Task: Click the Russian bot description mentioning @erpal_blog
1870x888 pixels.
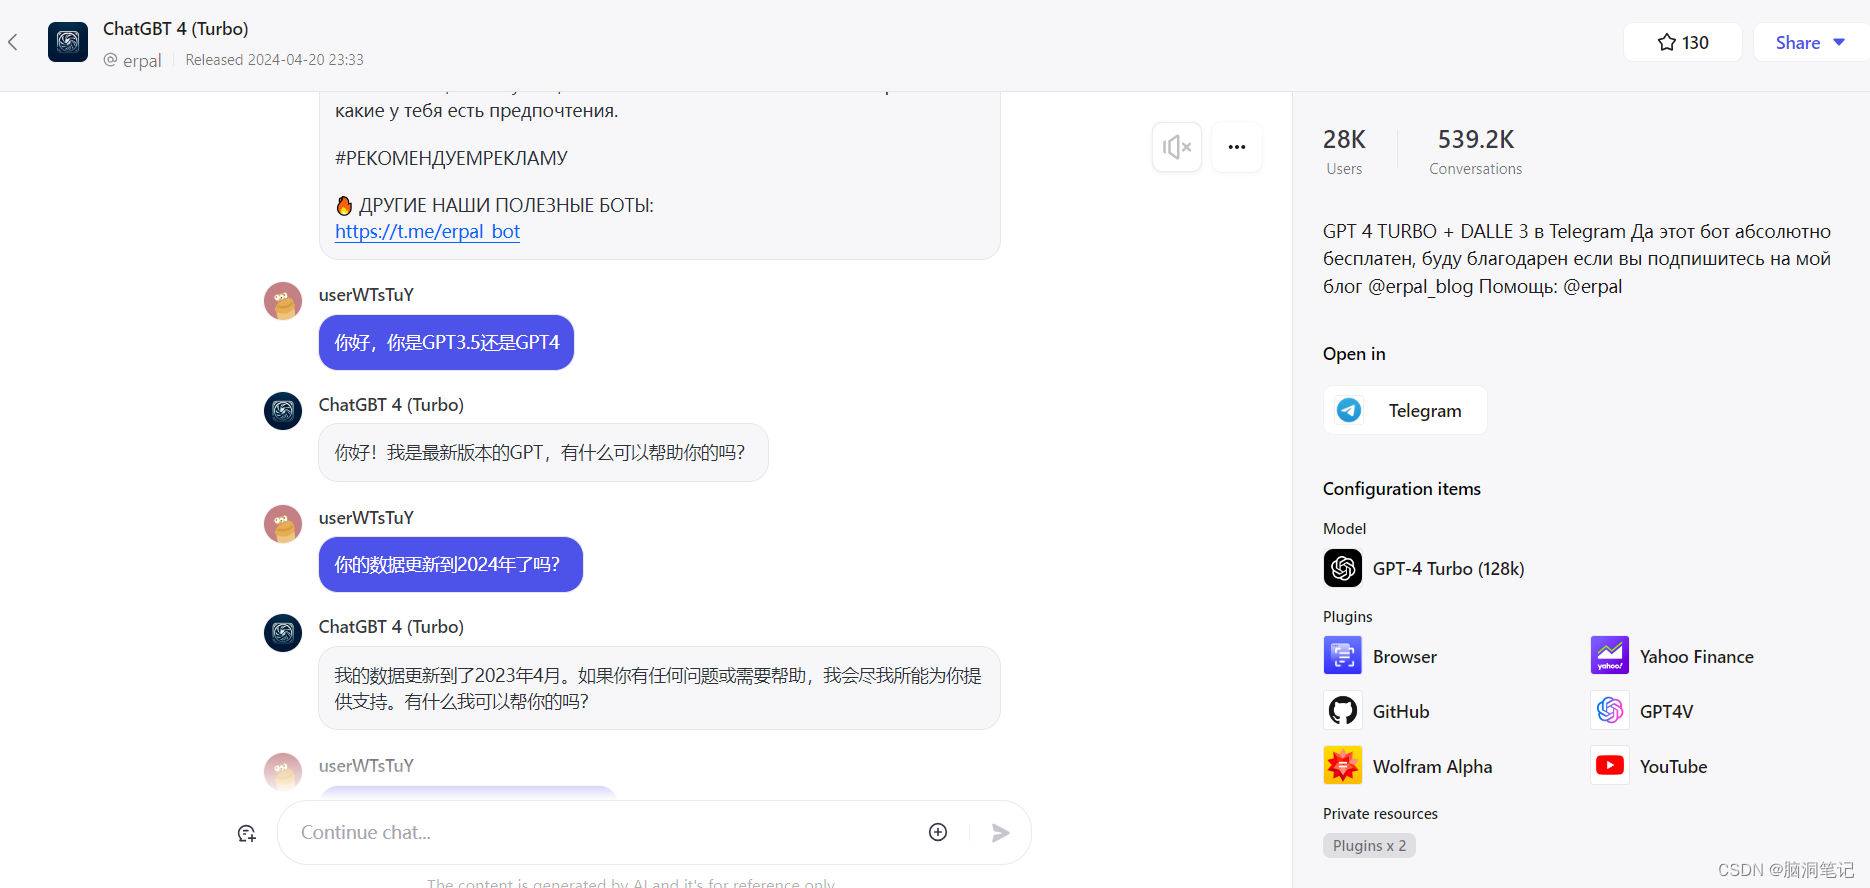Action: coord(1577,259)
